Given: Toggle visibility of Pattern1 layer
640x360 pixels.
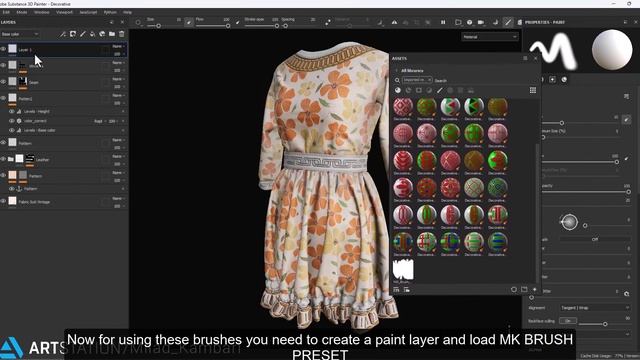Looking at the screenshot, I should pyautogui.click(x=3, y=98).
